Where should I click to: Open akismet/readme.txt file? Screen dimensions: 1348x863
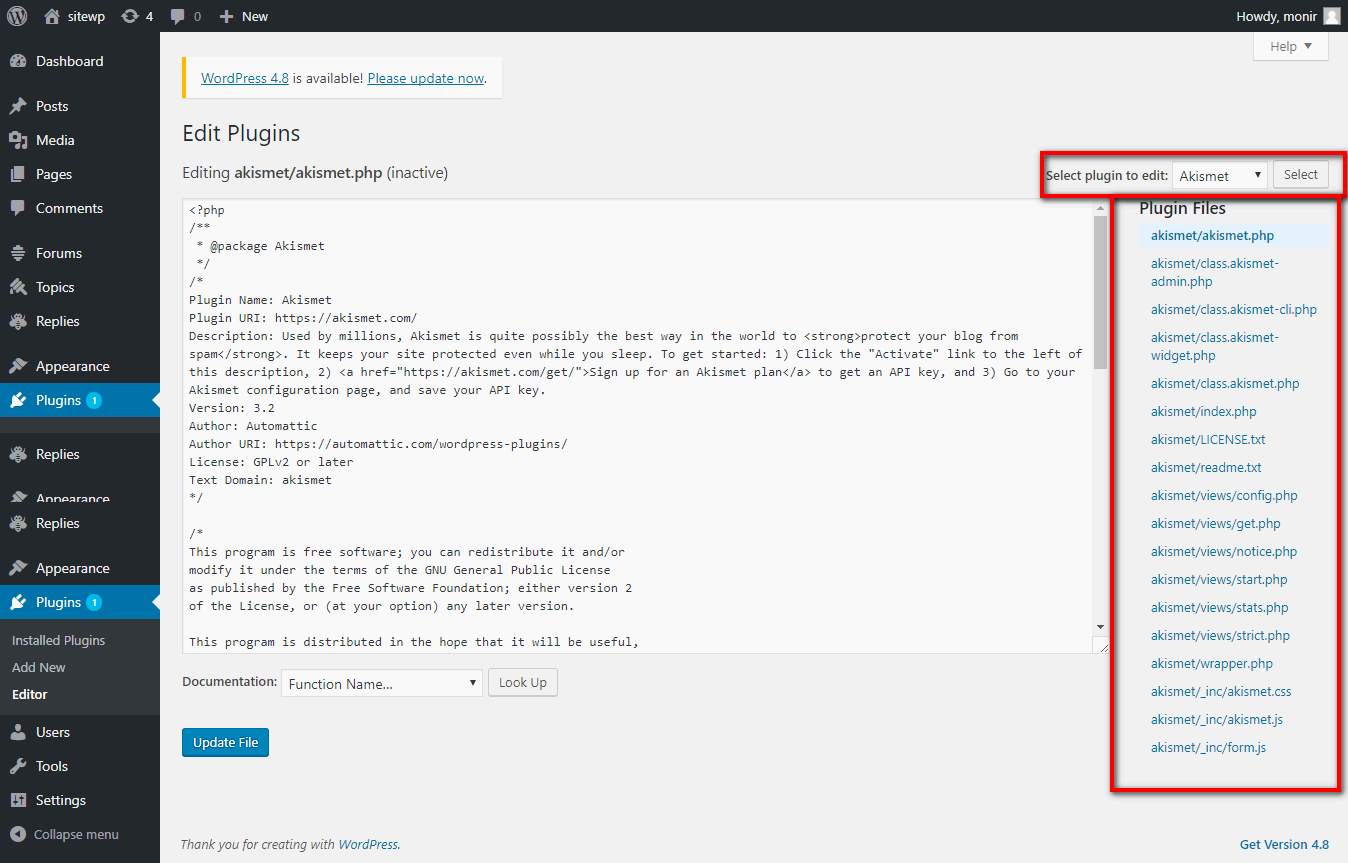[1206, 468]
